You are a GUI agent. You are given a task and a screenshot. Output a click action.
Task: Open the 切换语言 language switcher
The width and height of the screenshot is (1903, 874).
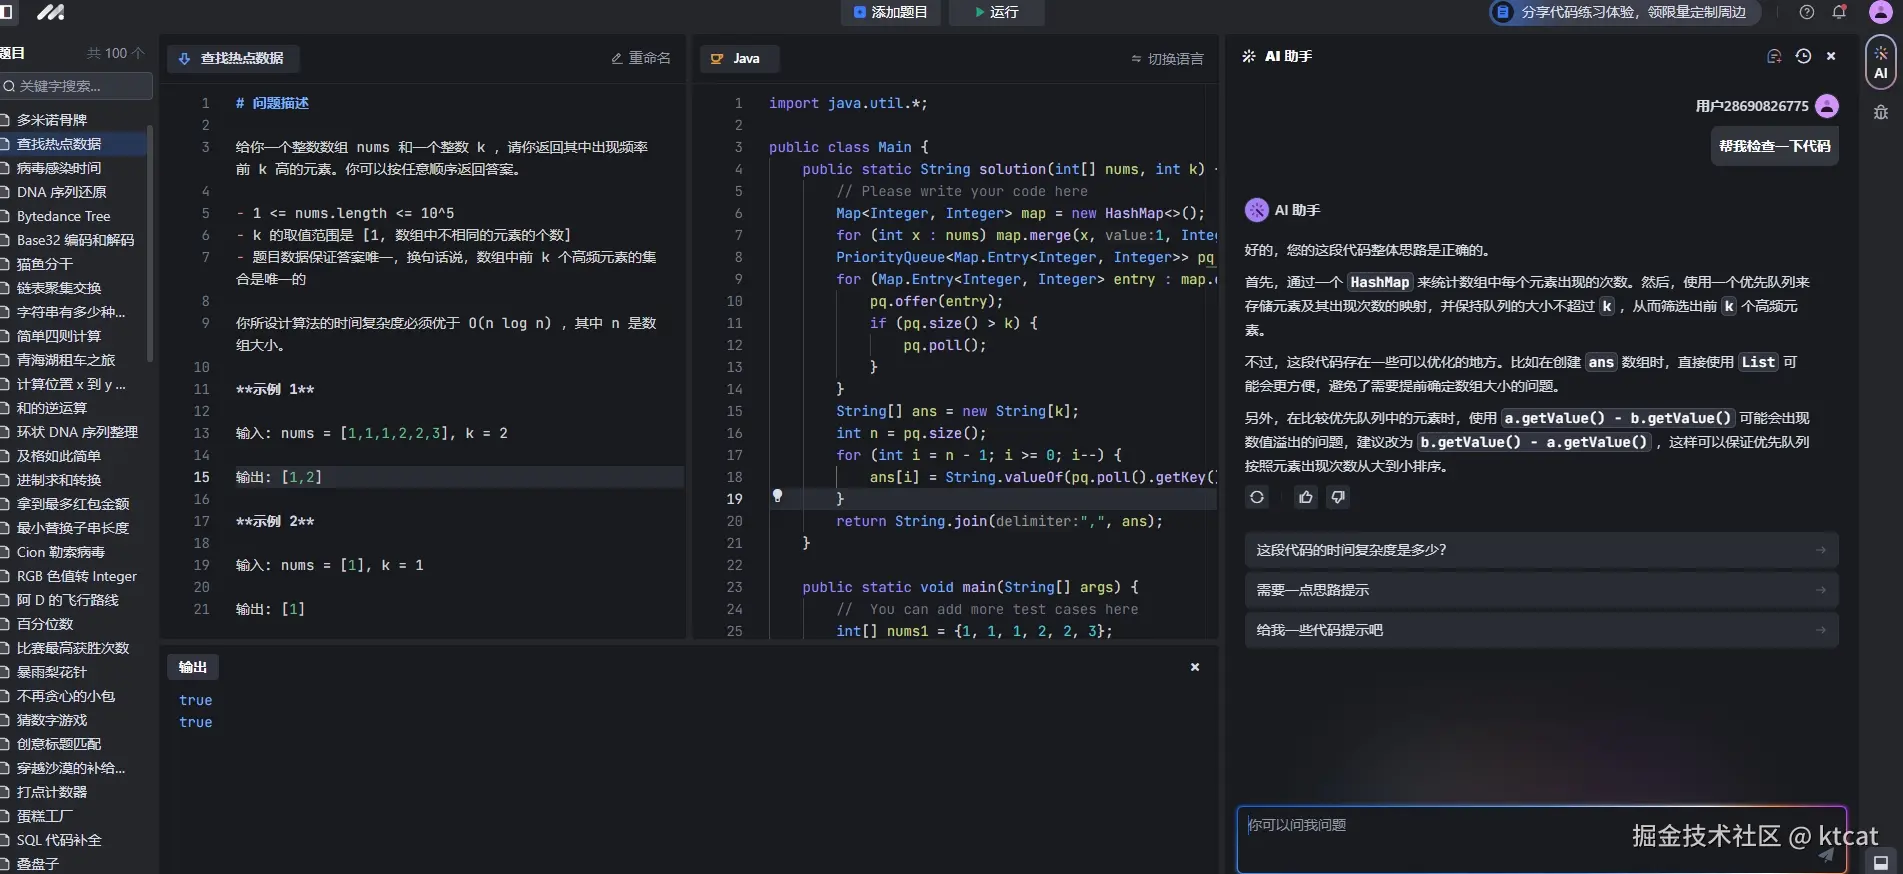point(1167,59)
